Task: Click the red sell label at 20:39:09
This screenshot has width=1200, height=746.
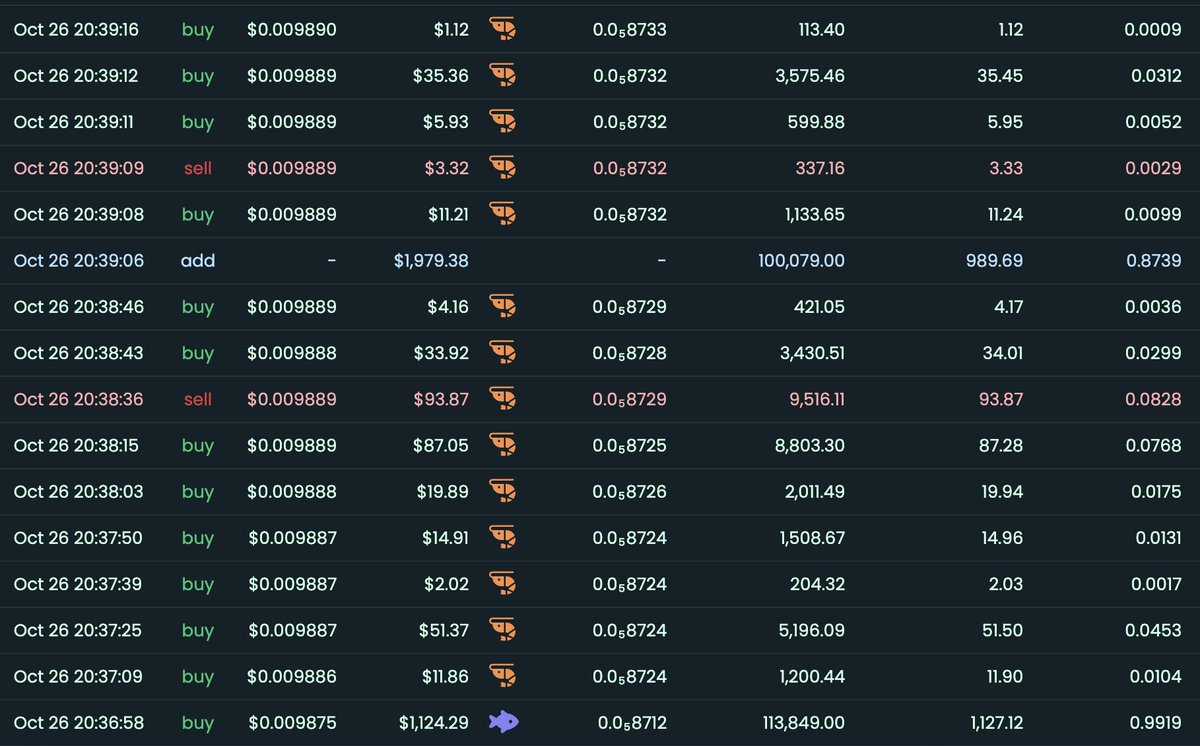Action: pos(198,169)
